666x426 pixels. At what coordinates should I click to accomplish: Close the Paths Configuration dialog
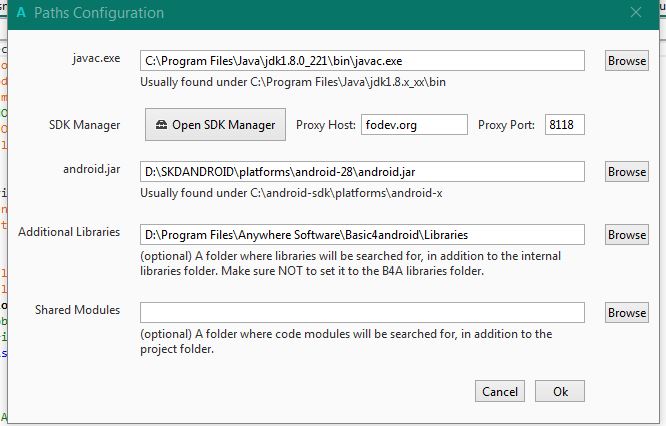pos(636,13)
